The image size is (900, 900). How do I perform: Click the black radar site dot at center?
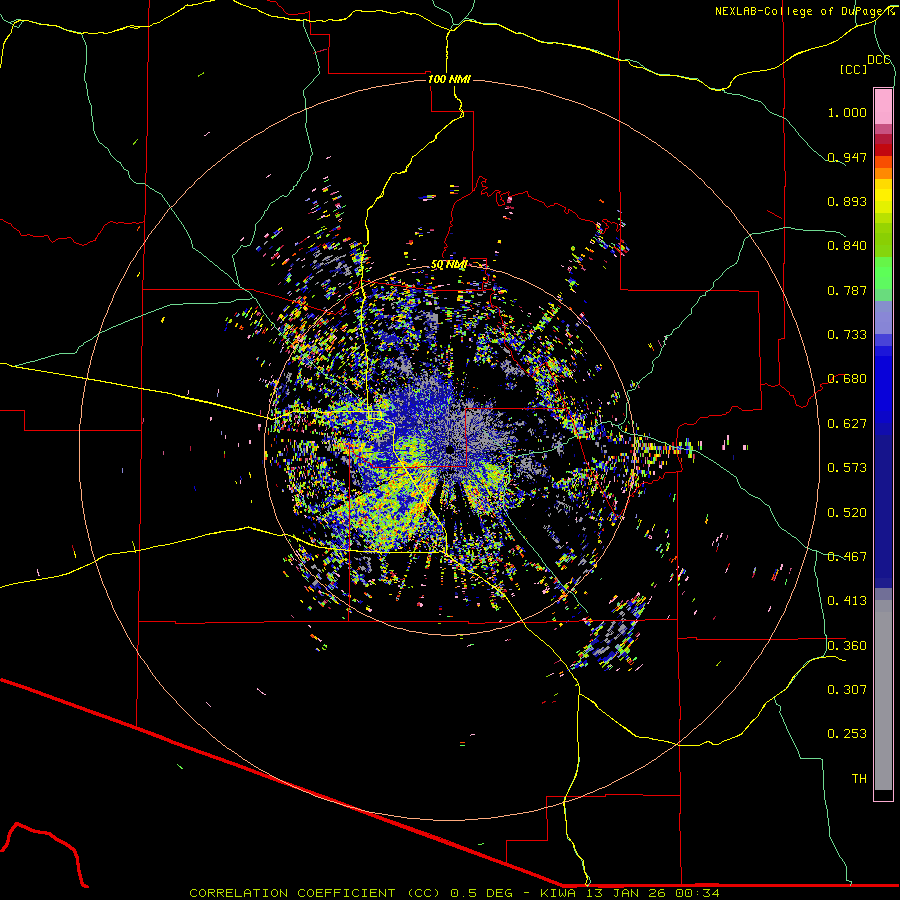coord(449,450)
